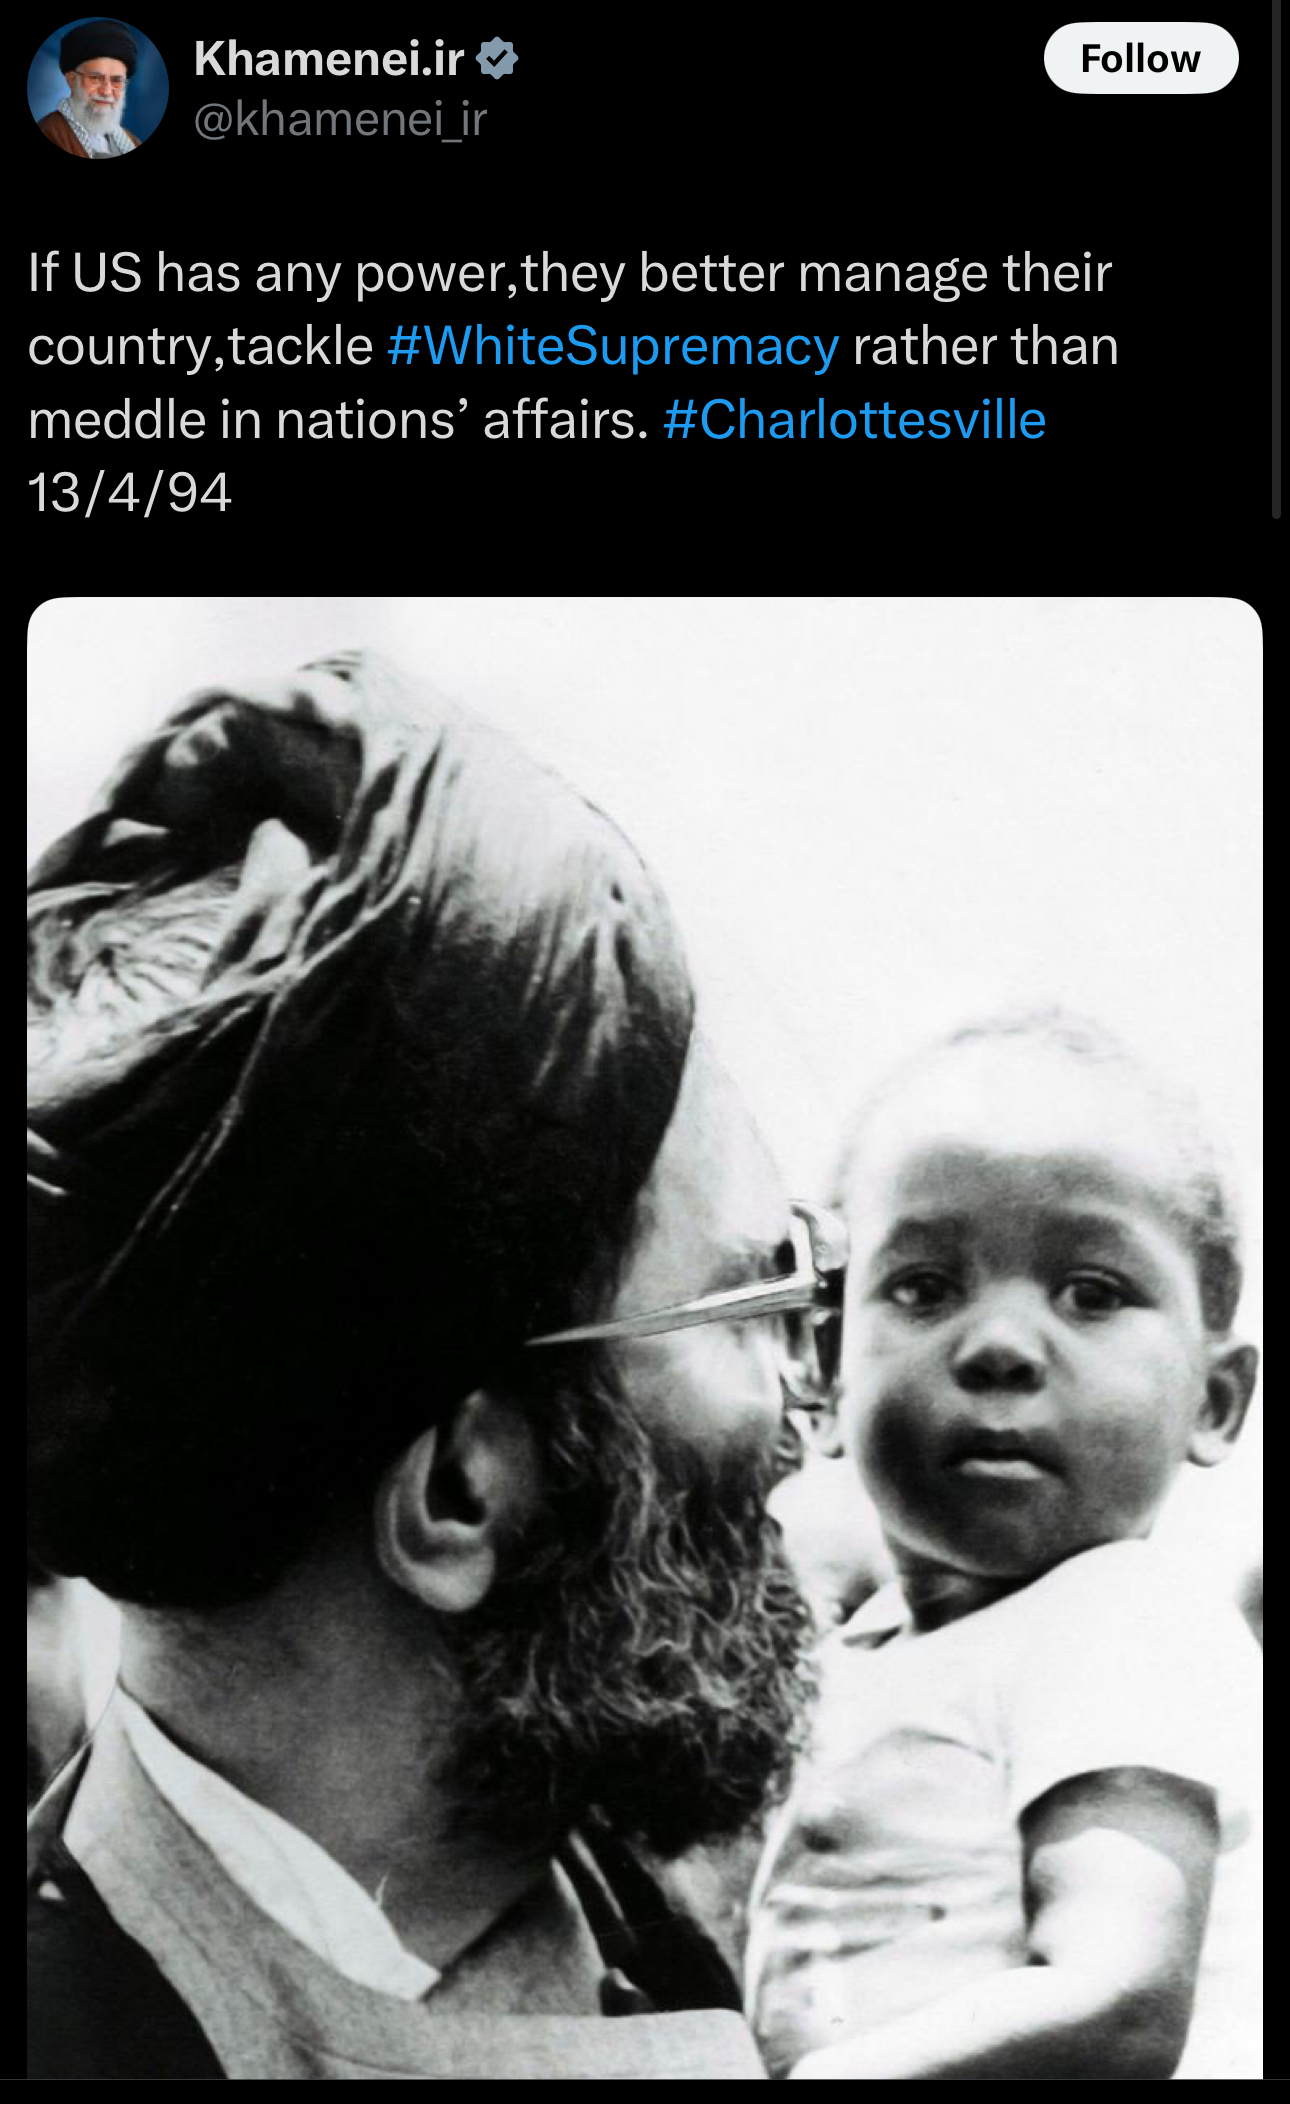Click the blue verified badge
This screenshot has width=1290, height=2104.
[x=497, y=59]
